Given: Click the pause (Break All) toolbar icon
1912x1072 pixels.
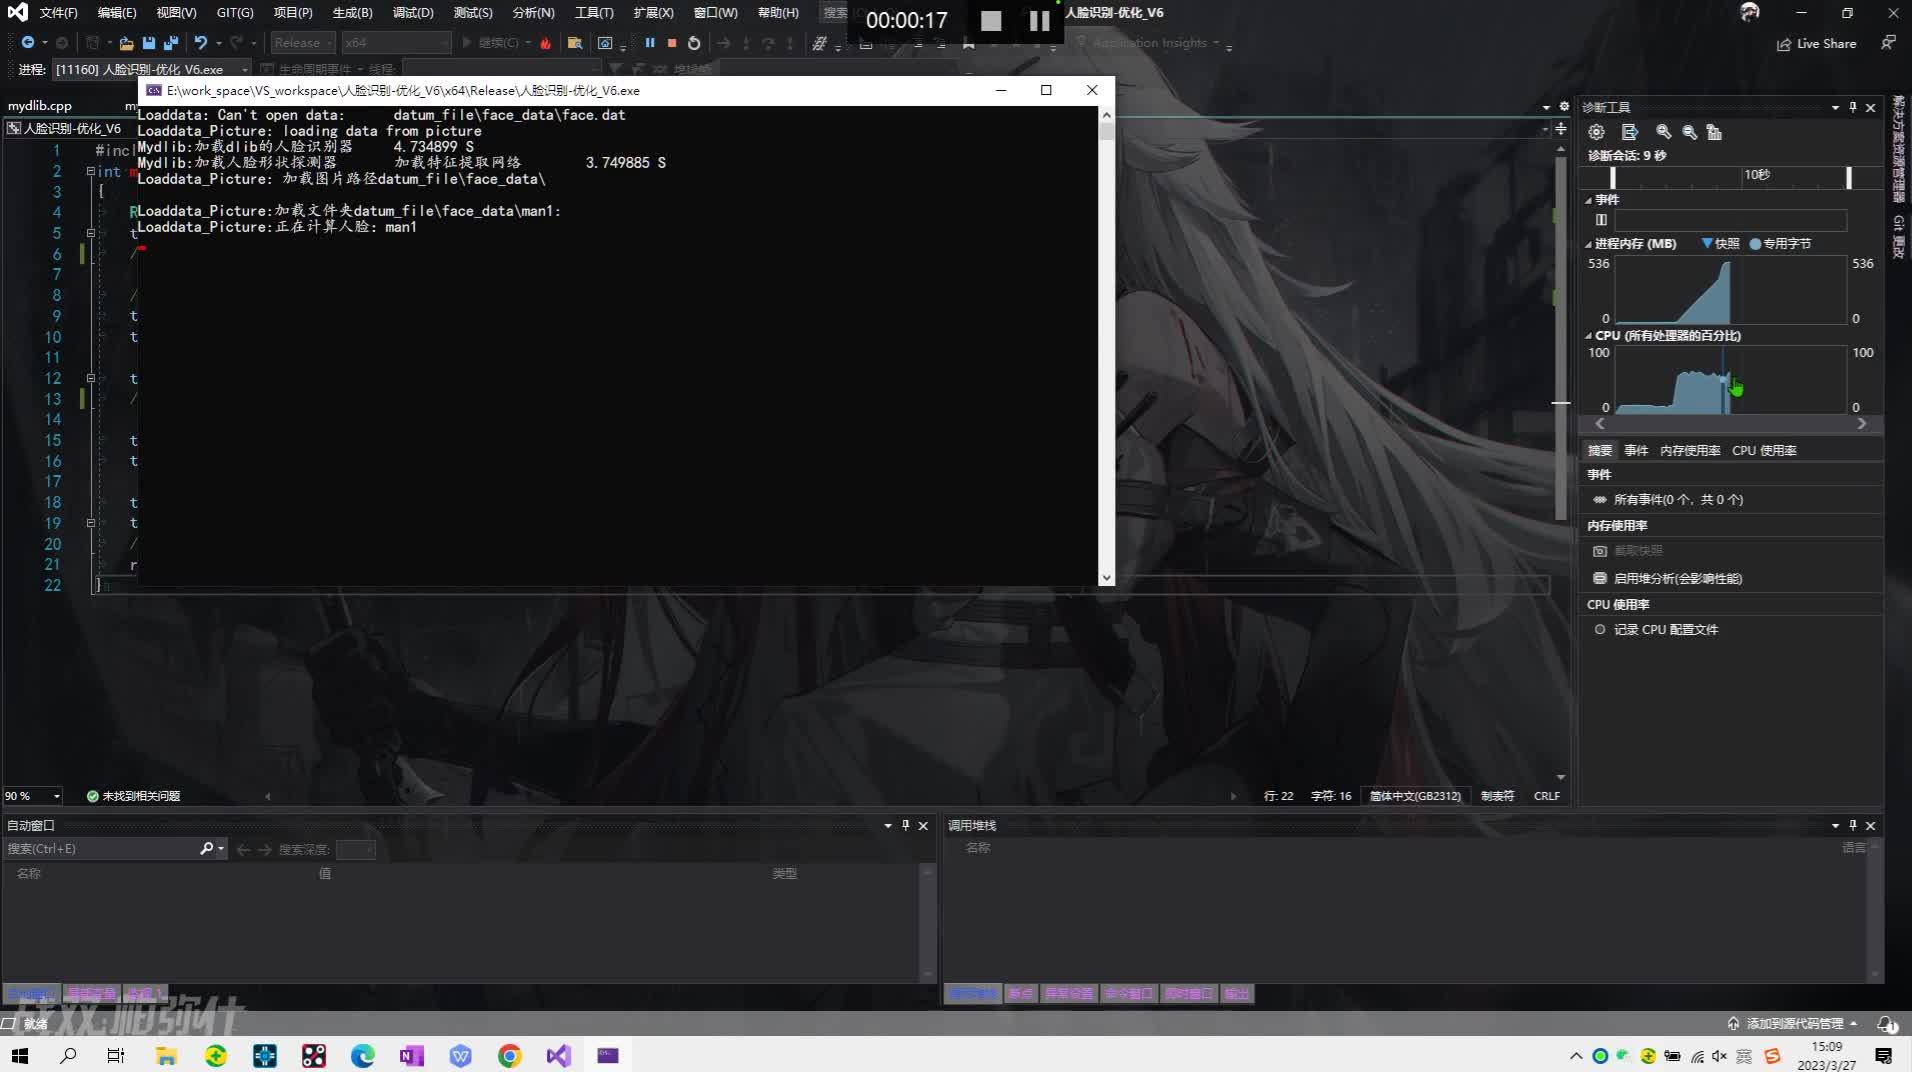Looking at the screenshot, I should (x=651, y=43).
